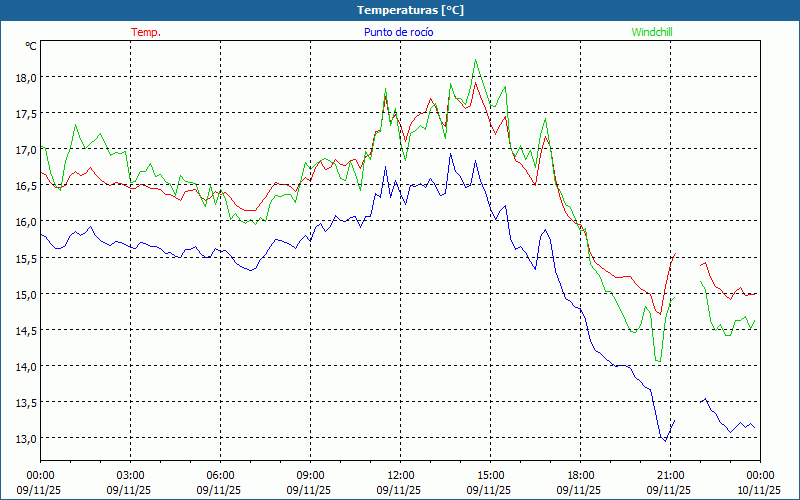The width and height of the screenshot is (800, 500).
Task: Select the 03:00 time axis label
Action: pyautogui.click(x=130, y=475)
